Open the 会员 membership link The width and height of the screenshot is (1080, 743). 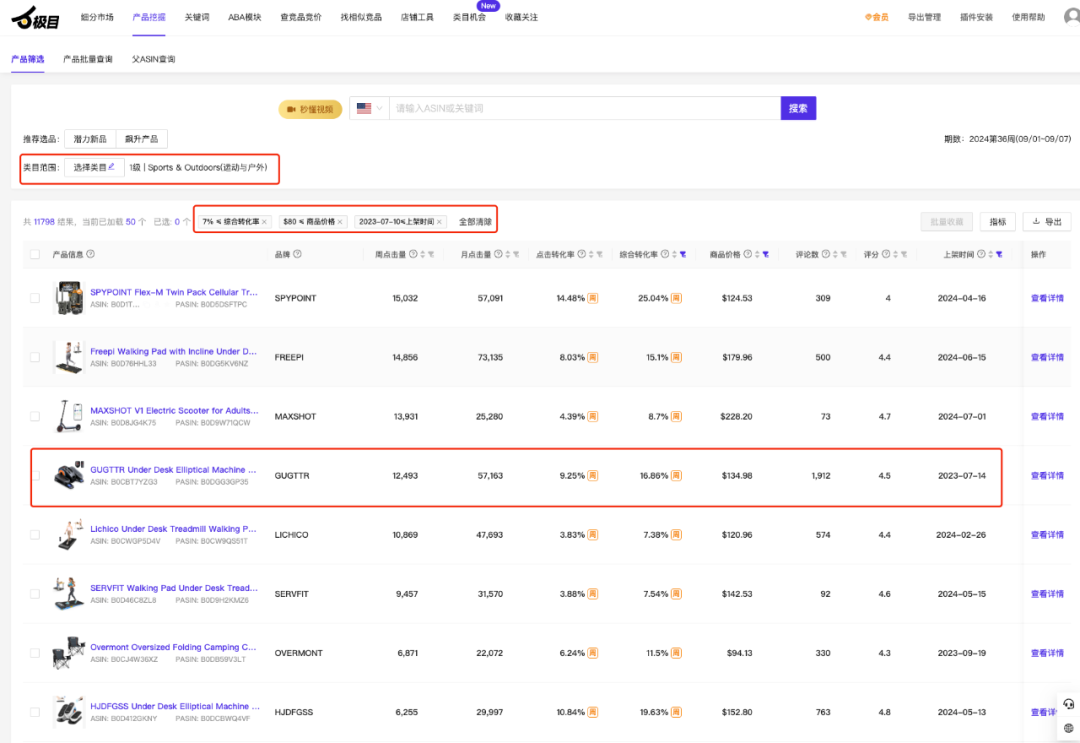[x=877, y=17]
